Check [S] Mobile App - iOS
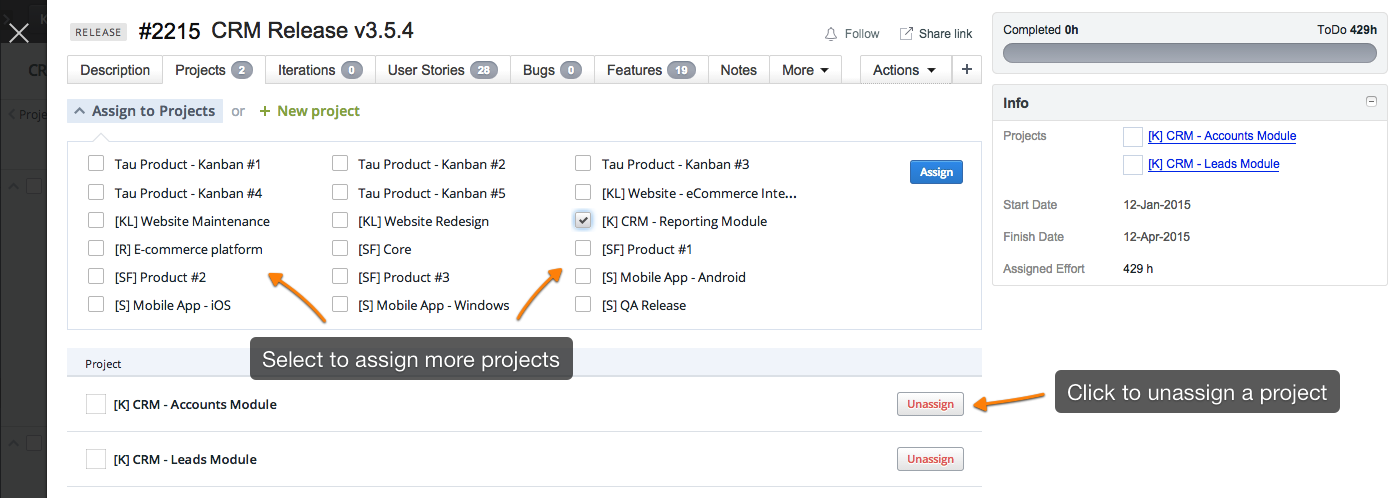This screenshot has width=1395, height=498. click(x=96, y=304)
